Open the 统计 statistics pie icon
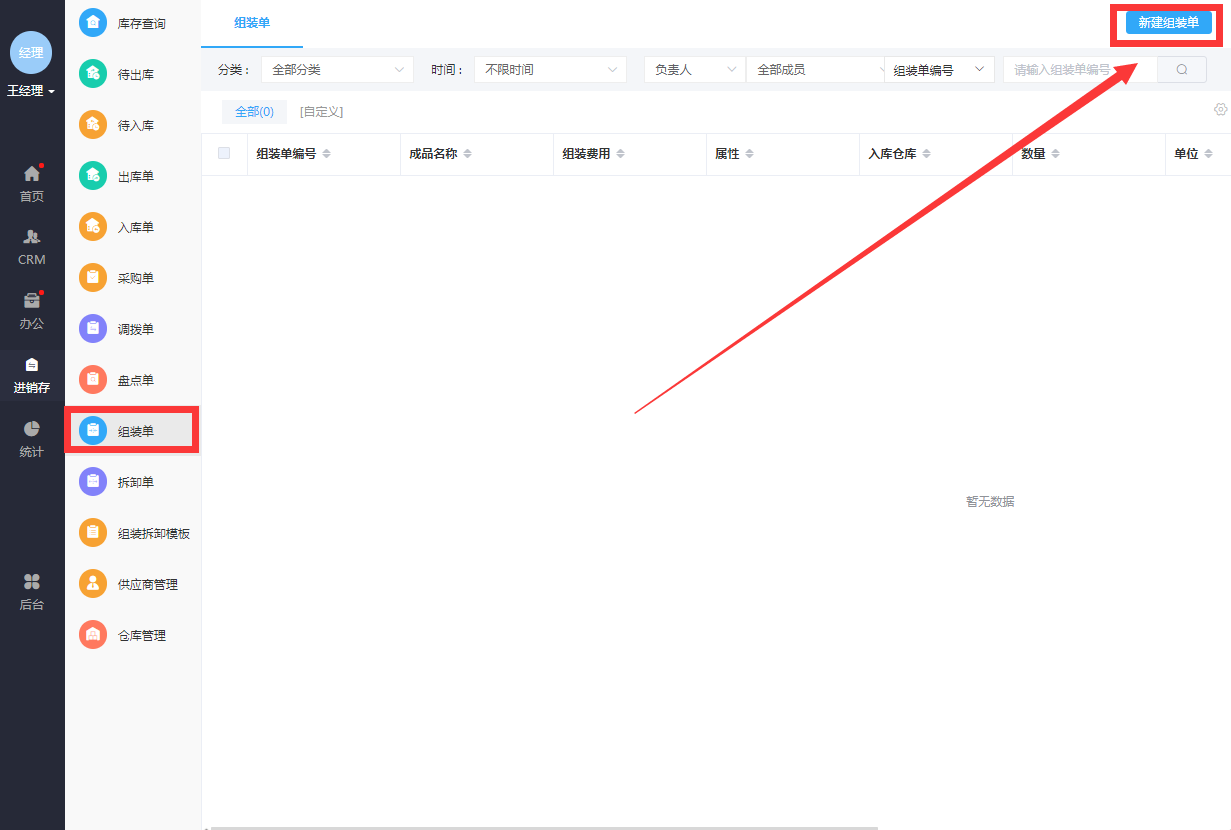The height and width of the screenshot is (830, 1231). [32, 428]
